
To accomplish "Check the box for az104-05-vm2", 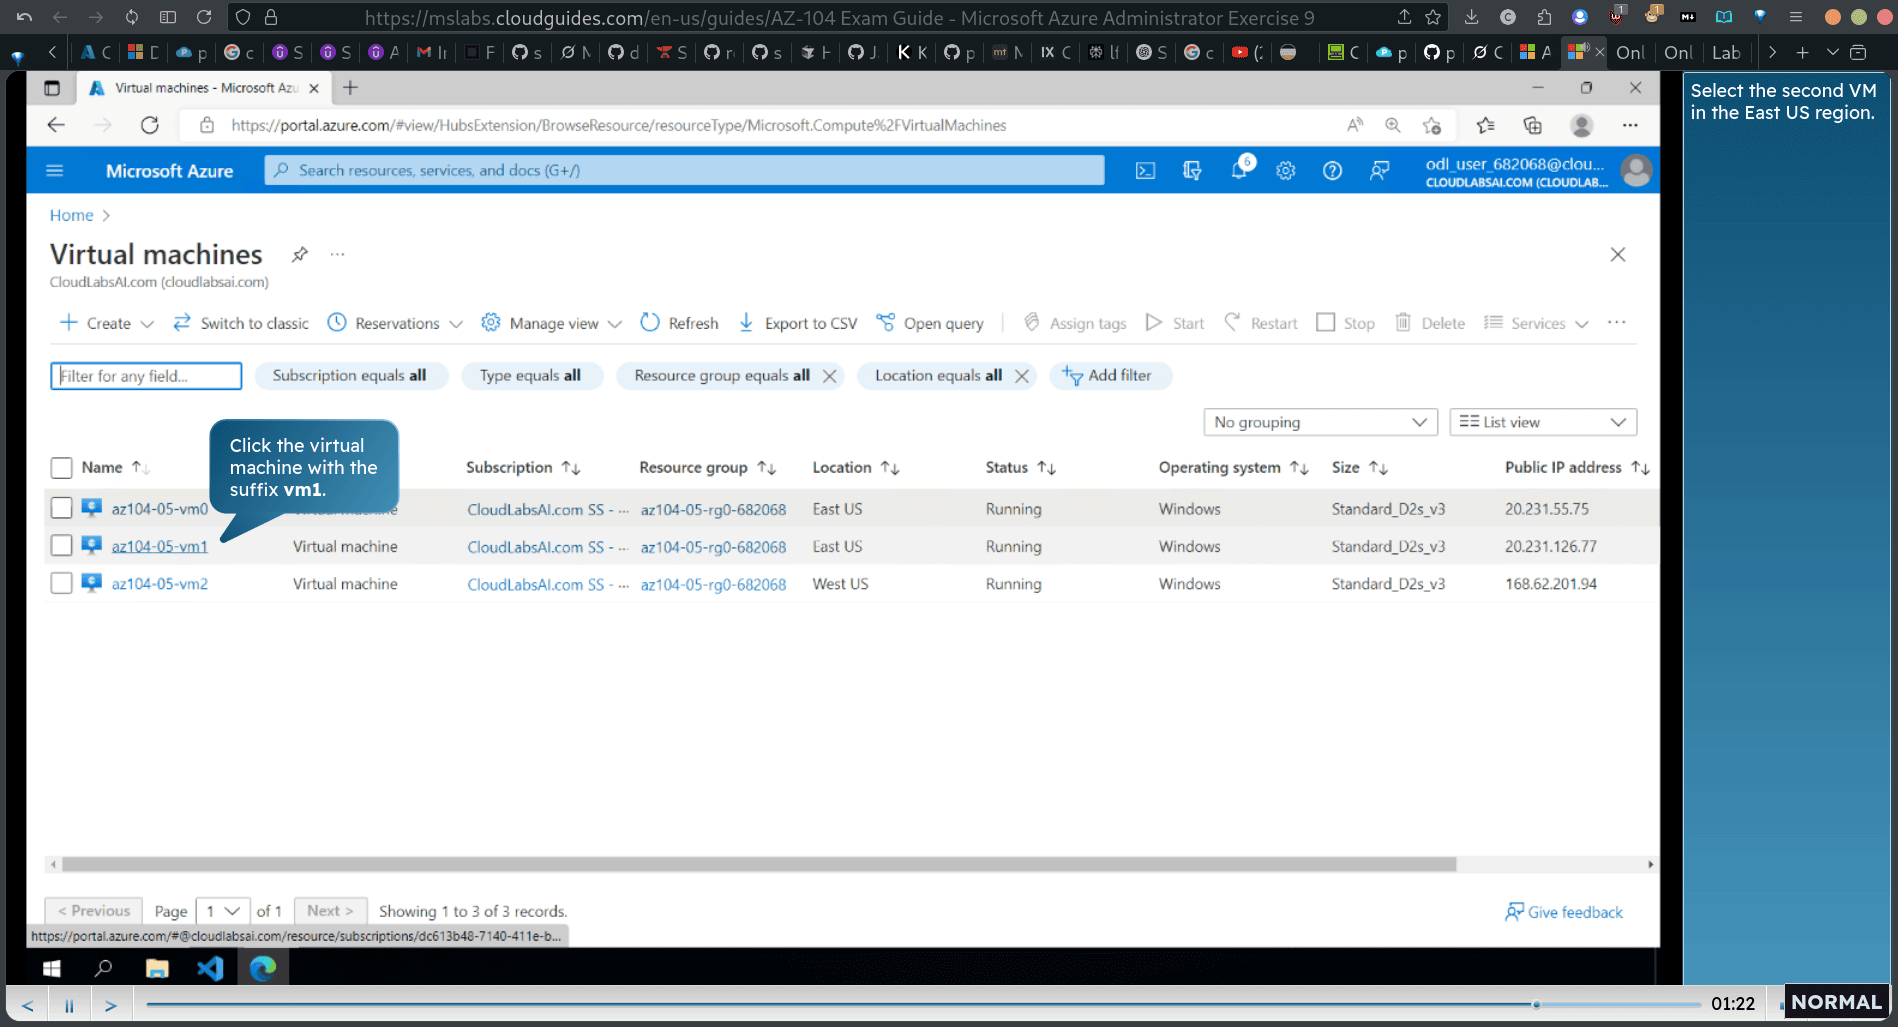I will coord(61,583).
